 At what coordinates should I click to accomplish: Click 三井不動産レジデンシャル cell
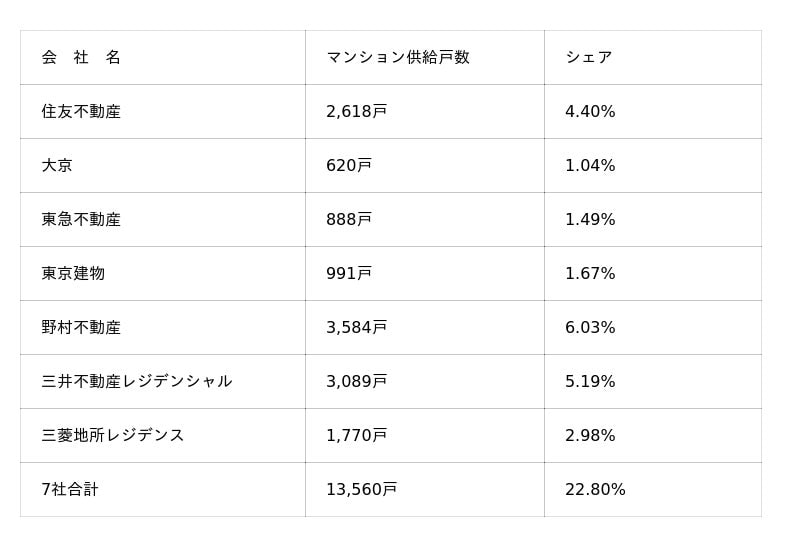click(137, 382)
